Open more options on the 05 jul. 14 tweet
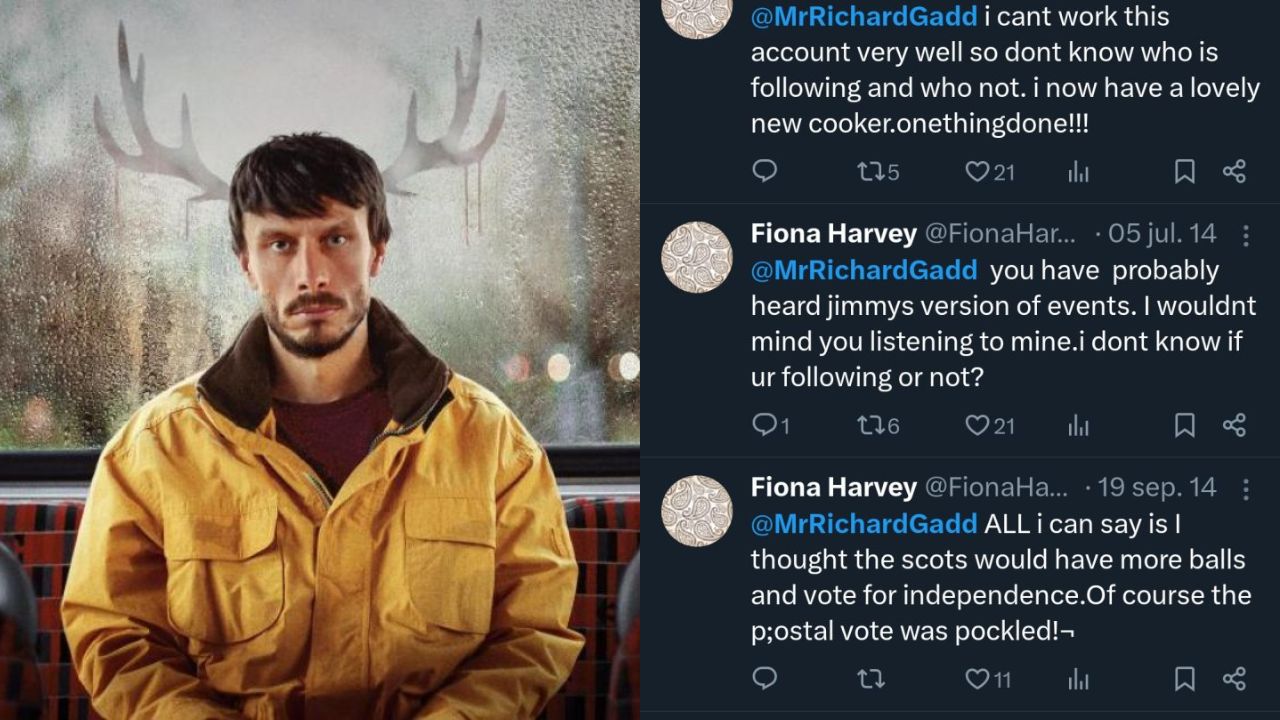The height and width of the screenshot is (720, 1280). [1246, 235]
